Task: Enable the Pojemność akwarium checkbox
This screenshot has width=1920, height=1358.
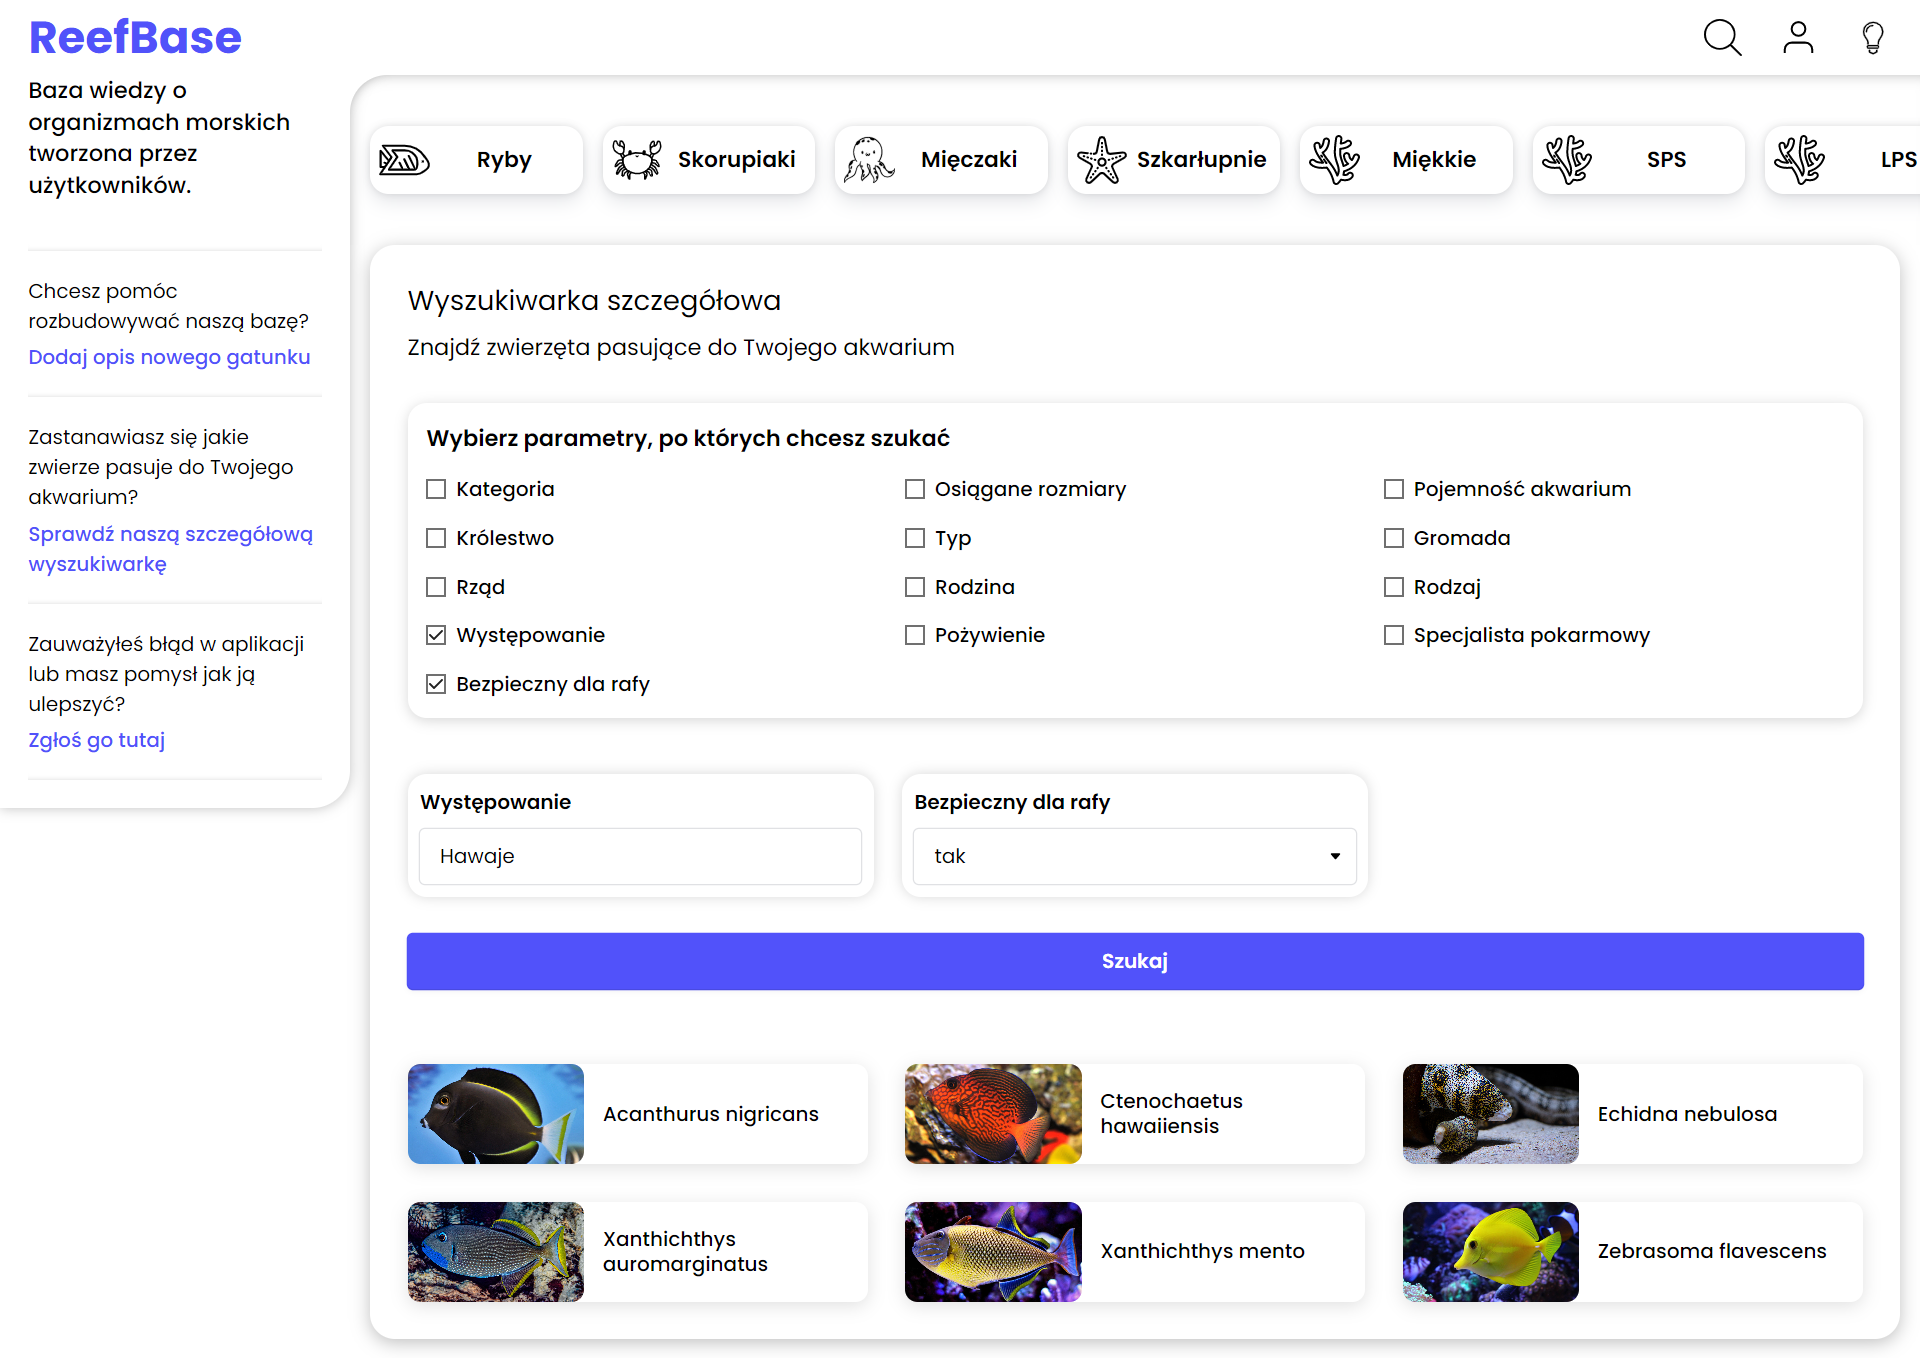Action: (x=1393, y=489)
